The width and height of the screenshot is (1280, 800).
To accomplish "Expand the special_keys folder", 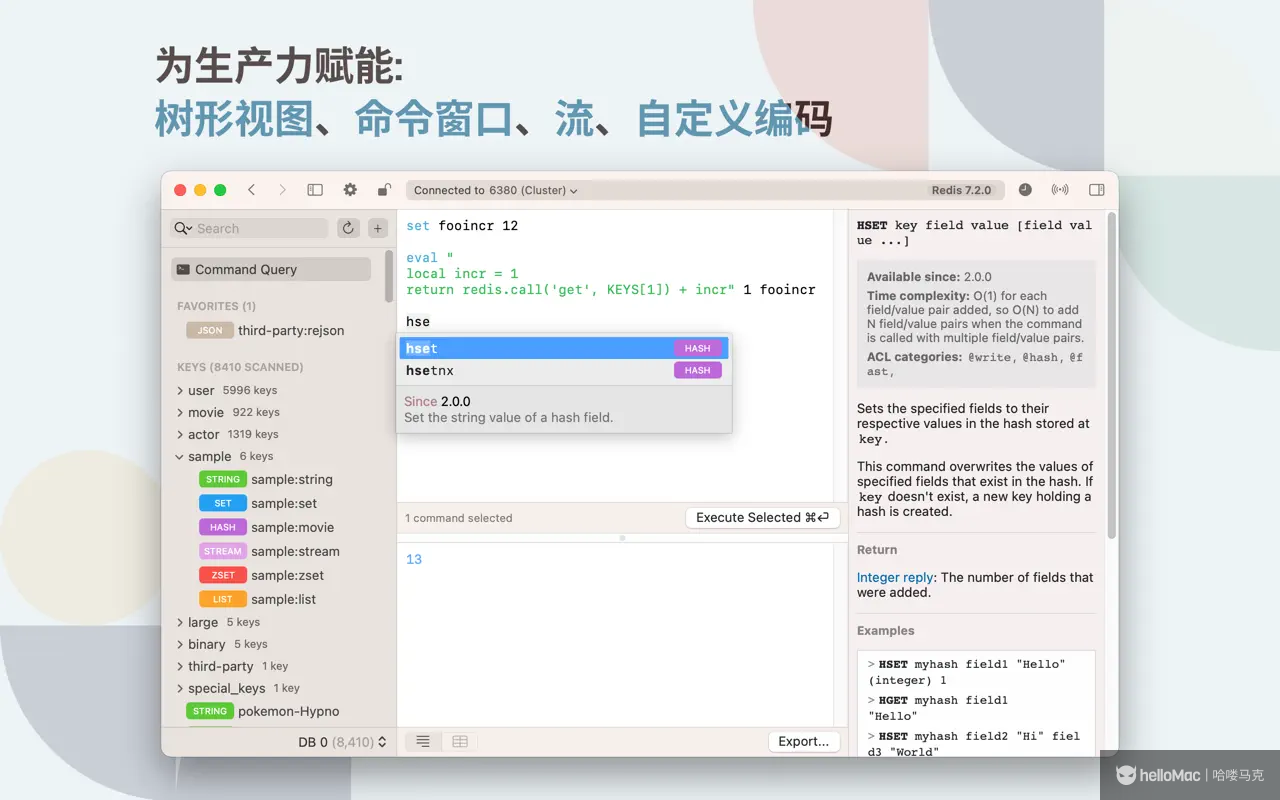I will click(x=180, y=688).
